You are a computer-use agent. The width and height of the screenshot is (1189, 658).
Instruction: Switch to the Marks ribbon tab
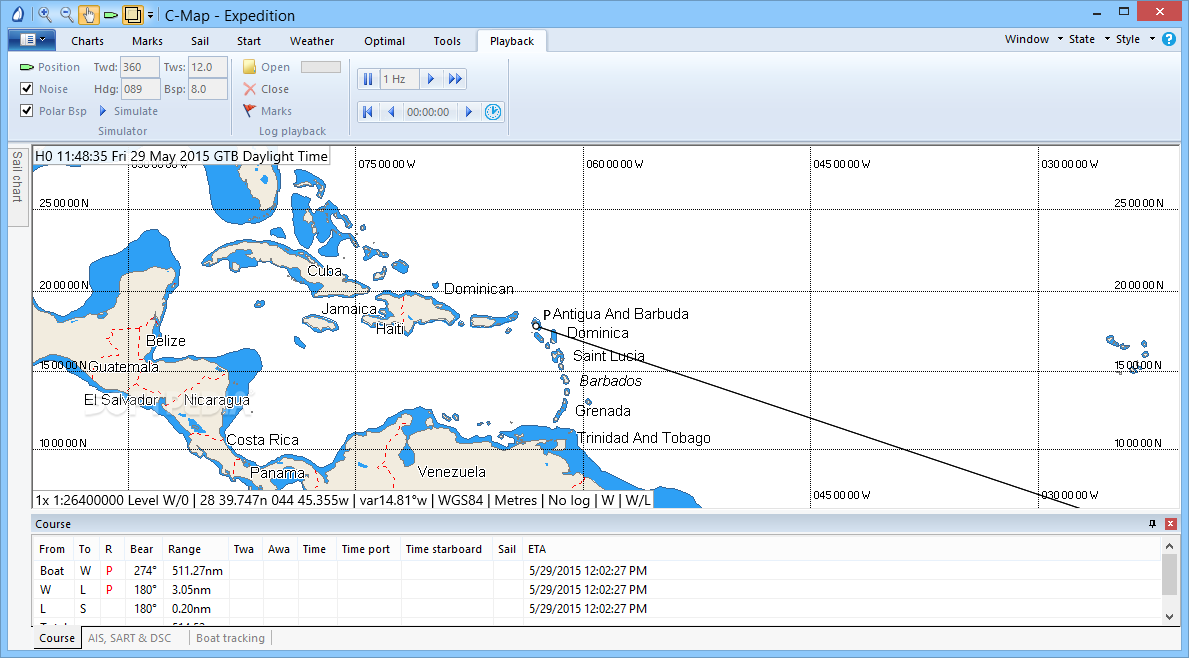pos(147,41)
